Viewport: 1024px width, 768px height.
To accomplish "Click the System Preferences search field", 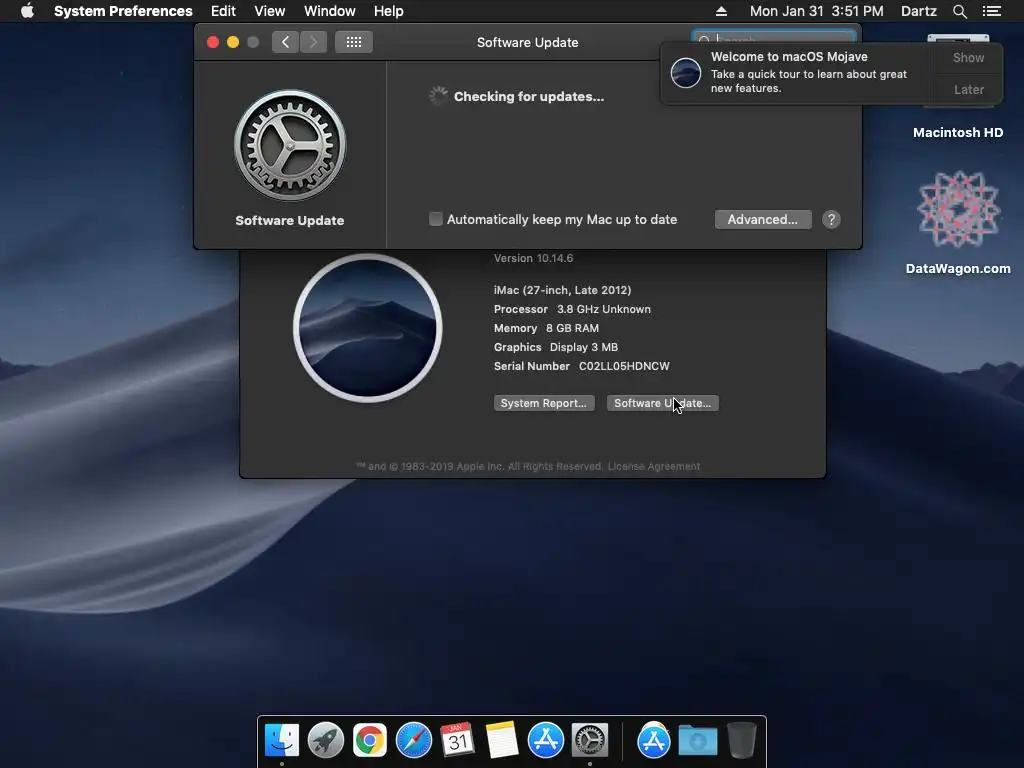I will [x=774, y=37].
